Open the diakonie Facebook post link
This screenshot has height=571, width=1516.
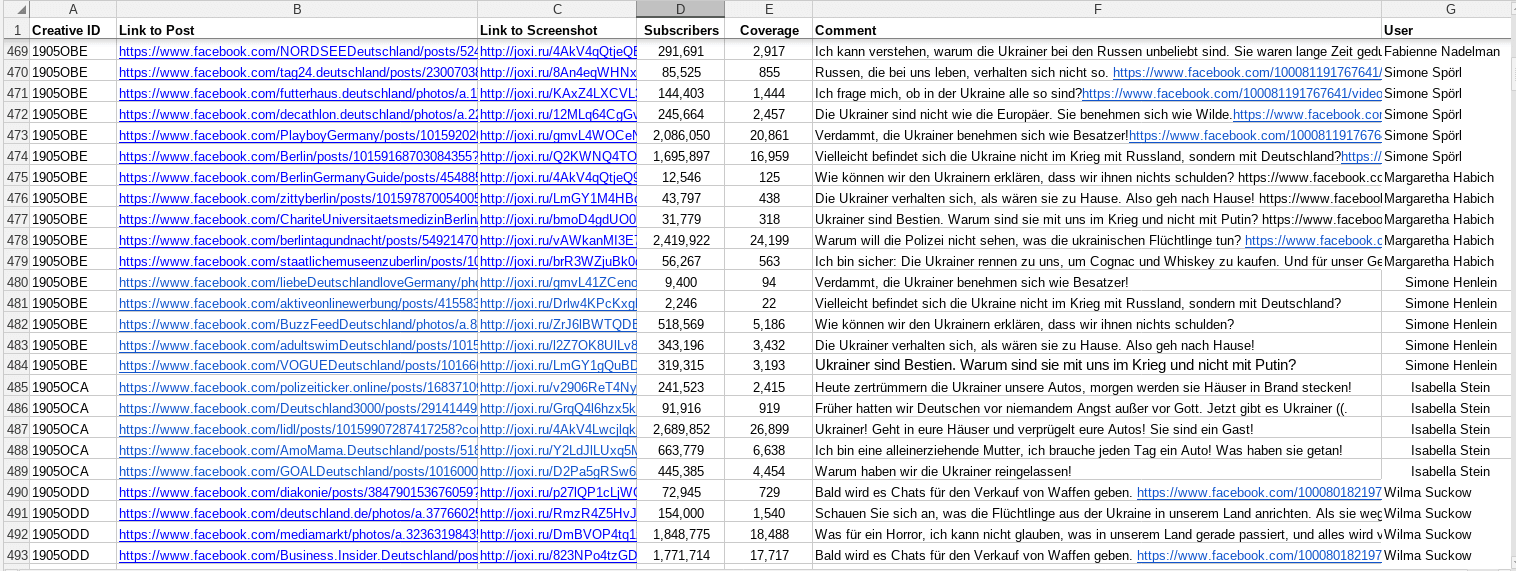tap(298, 492)
